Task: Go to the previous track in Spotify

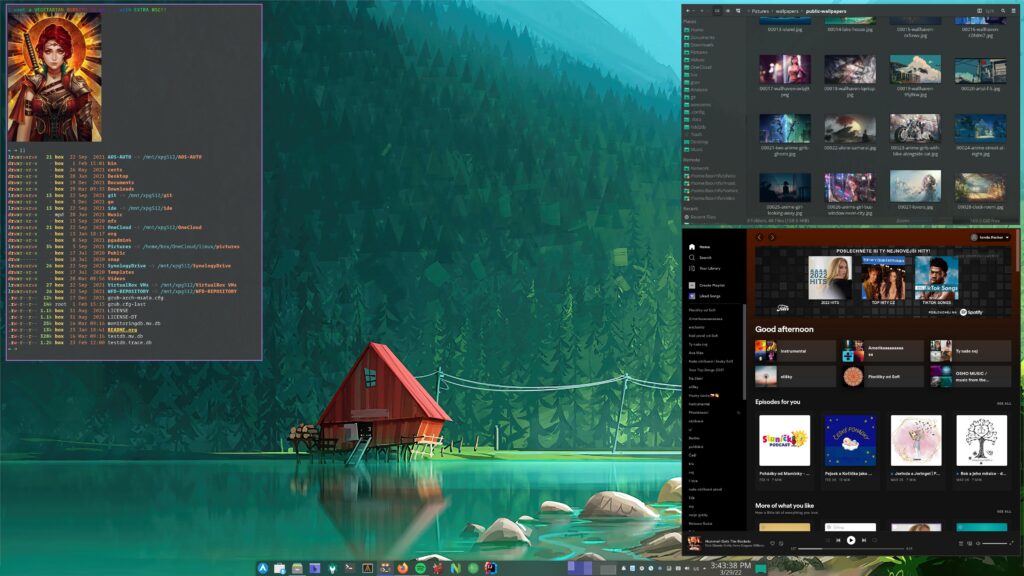Action: pos(838,540)
